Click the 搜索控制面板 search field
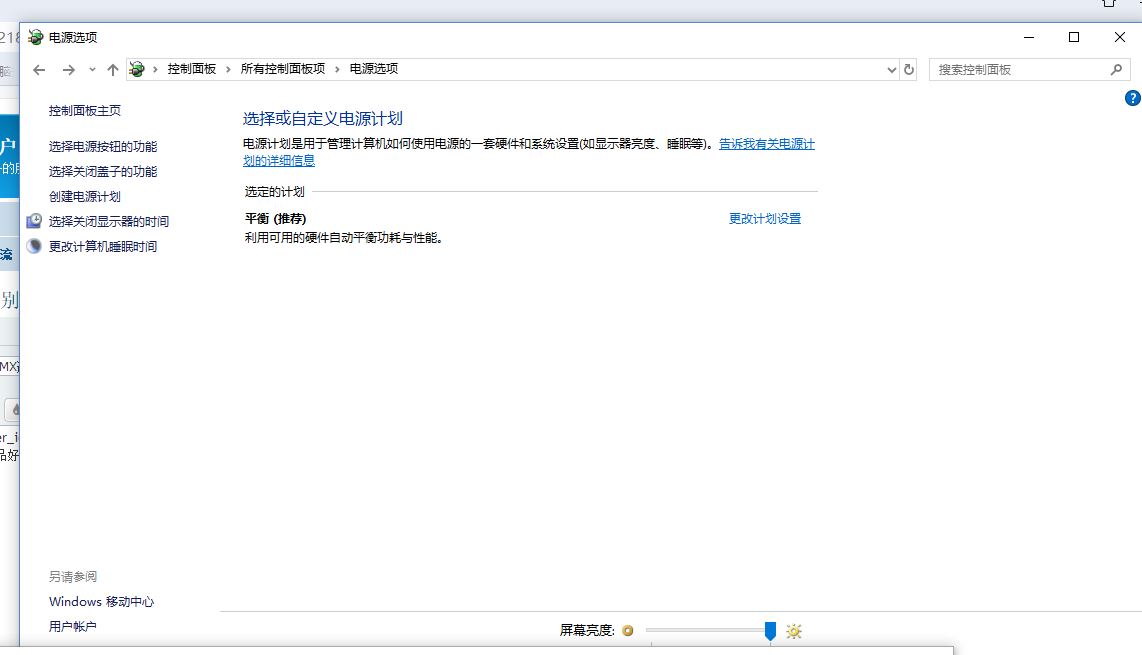Viewport: 1142px width, 655px height. 1020,69
